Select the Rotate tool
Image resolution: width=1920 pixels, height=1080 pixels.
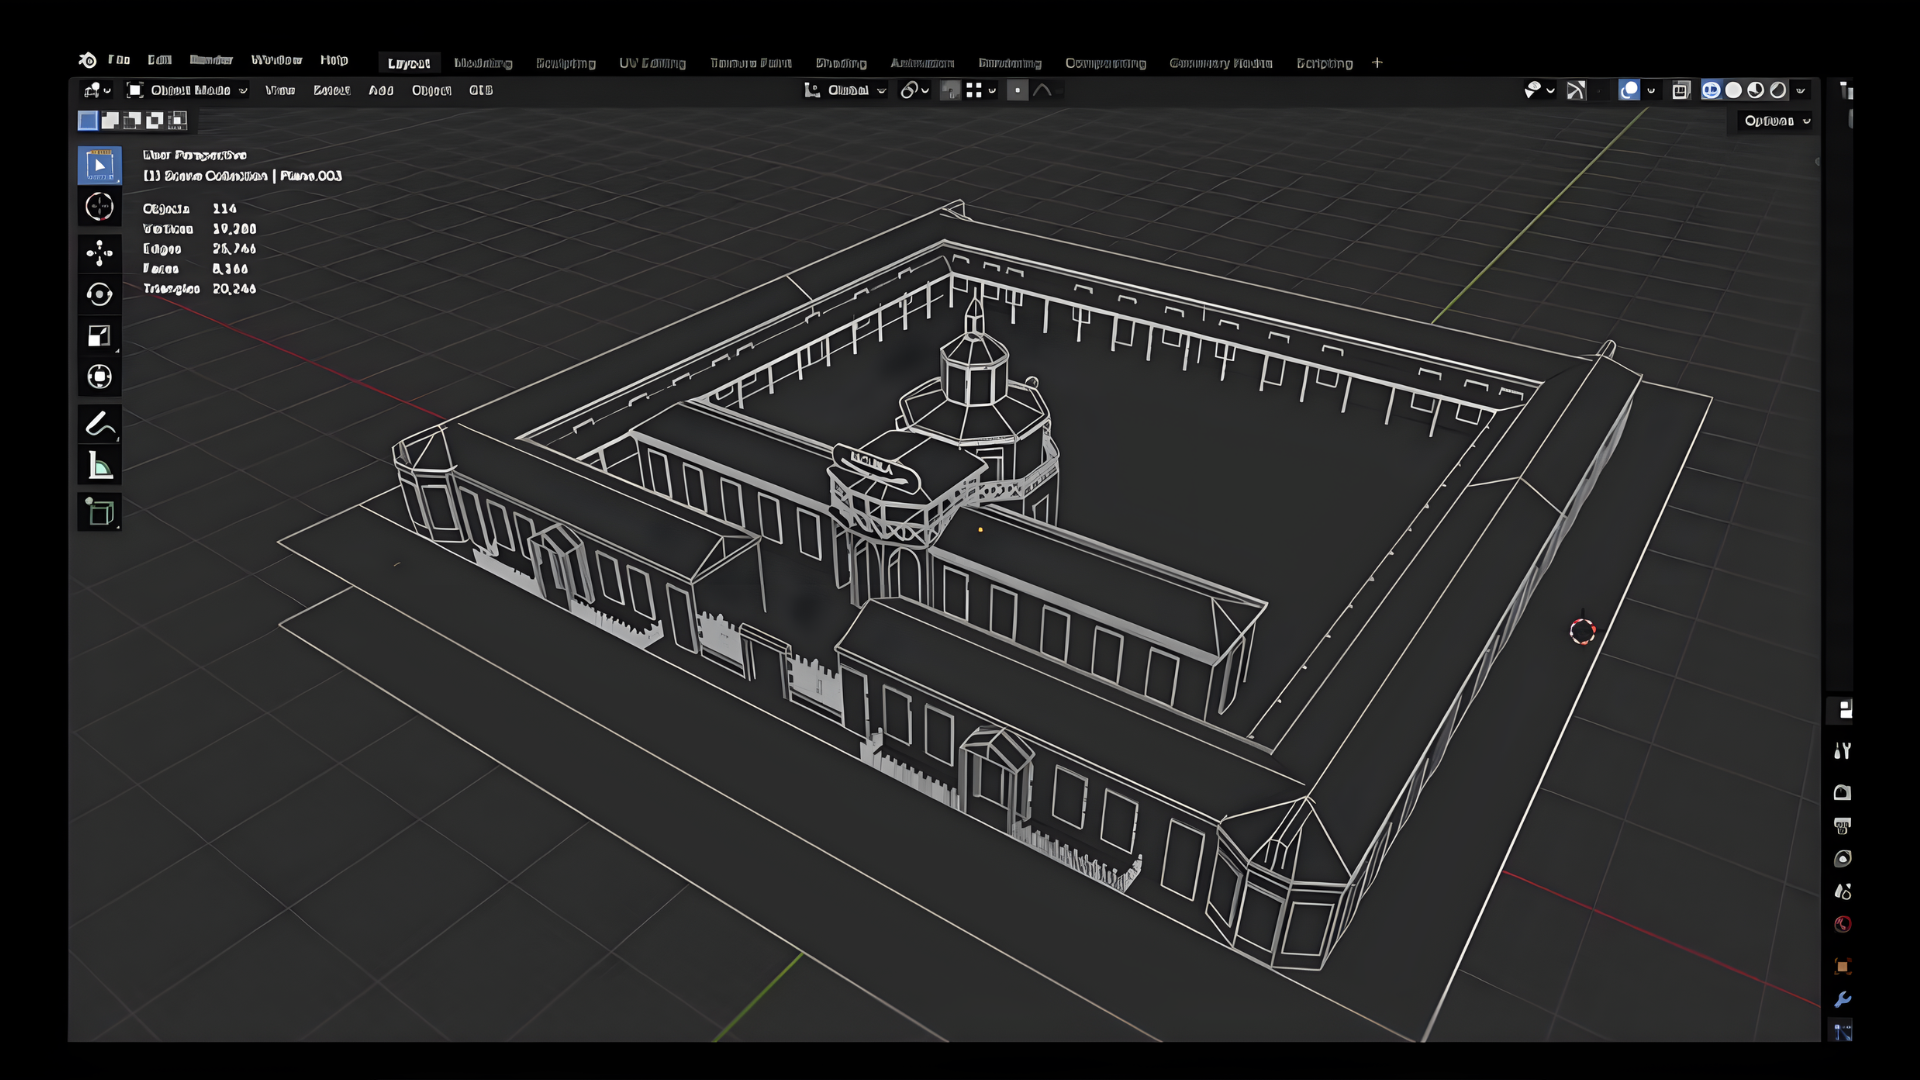pos(99,294)
